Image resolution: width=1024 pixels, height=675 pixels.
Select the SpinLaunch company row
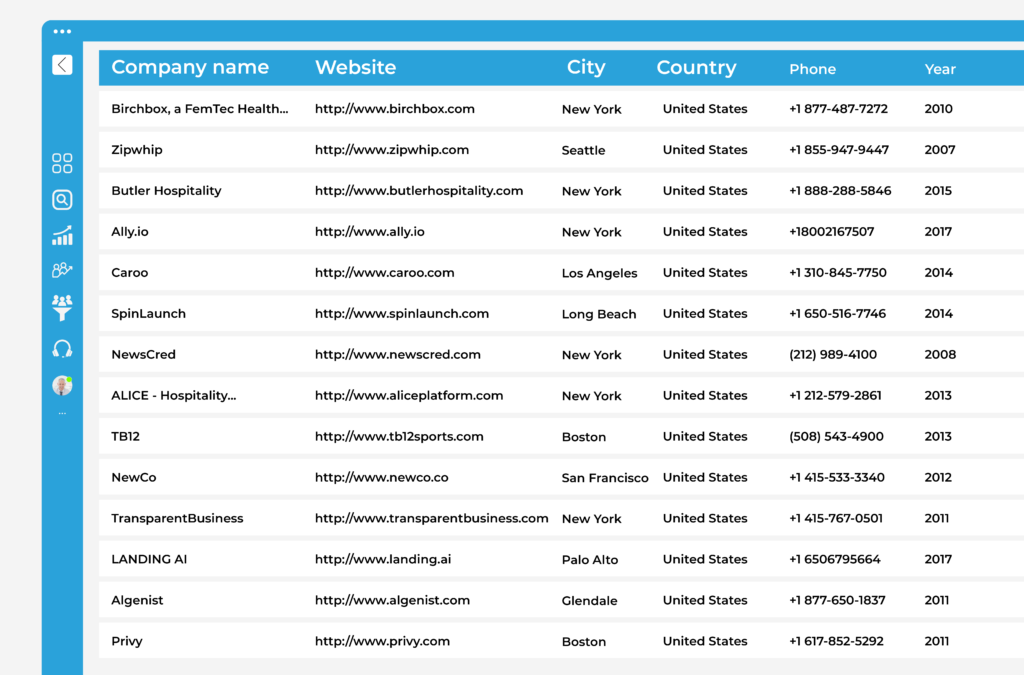(x=148, y=314)
